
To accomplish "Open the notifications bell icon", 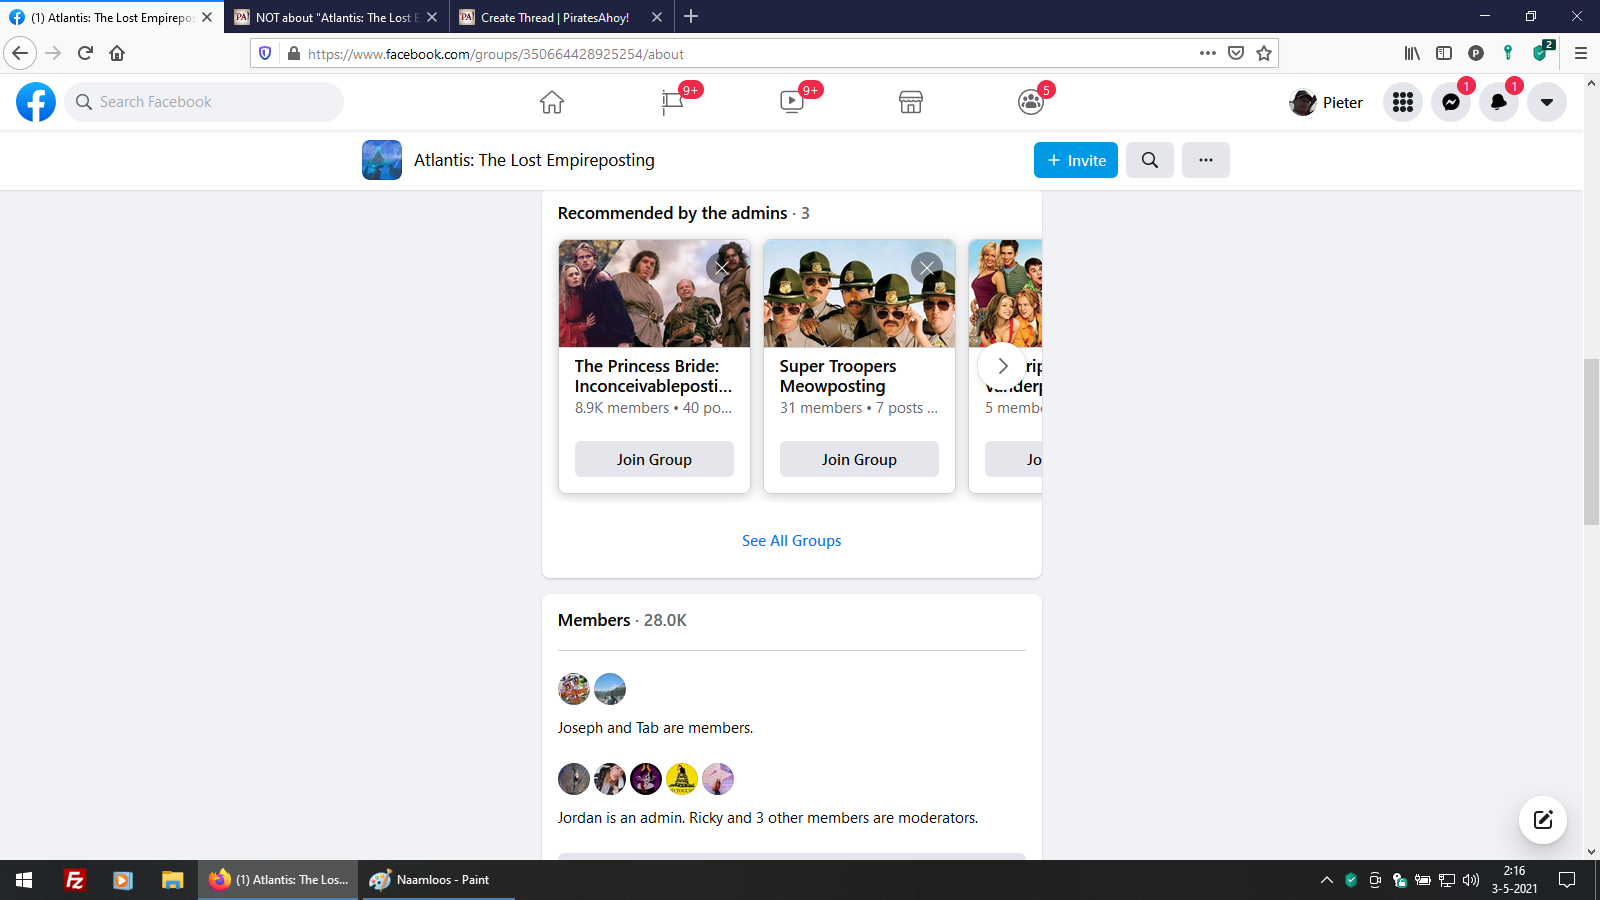I will (1499, 102).
